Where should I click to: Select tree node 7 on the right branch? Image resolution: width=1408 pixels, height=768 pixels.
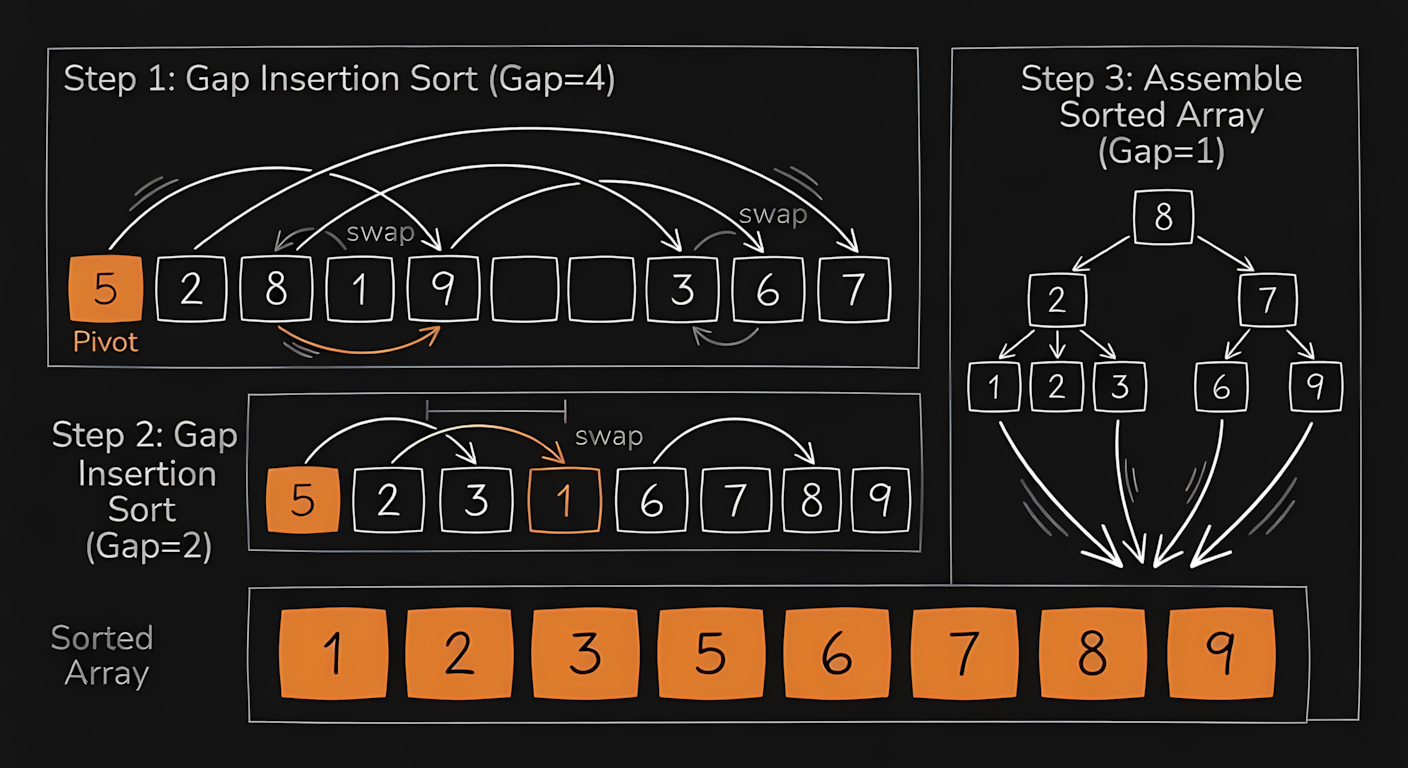(1267, 300)
